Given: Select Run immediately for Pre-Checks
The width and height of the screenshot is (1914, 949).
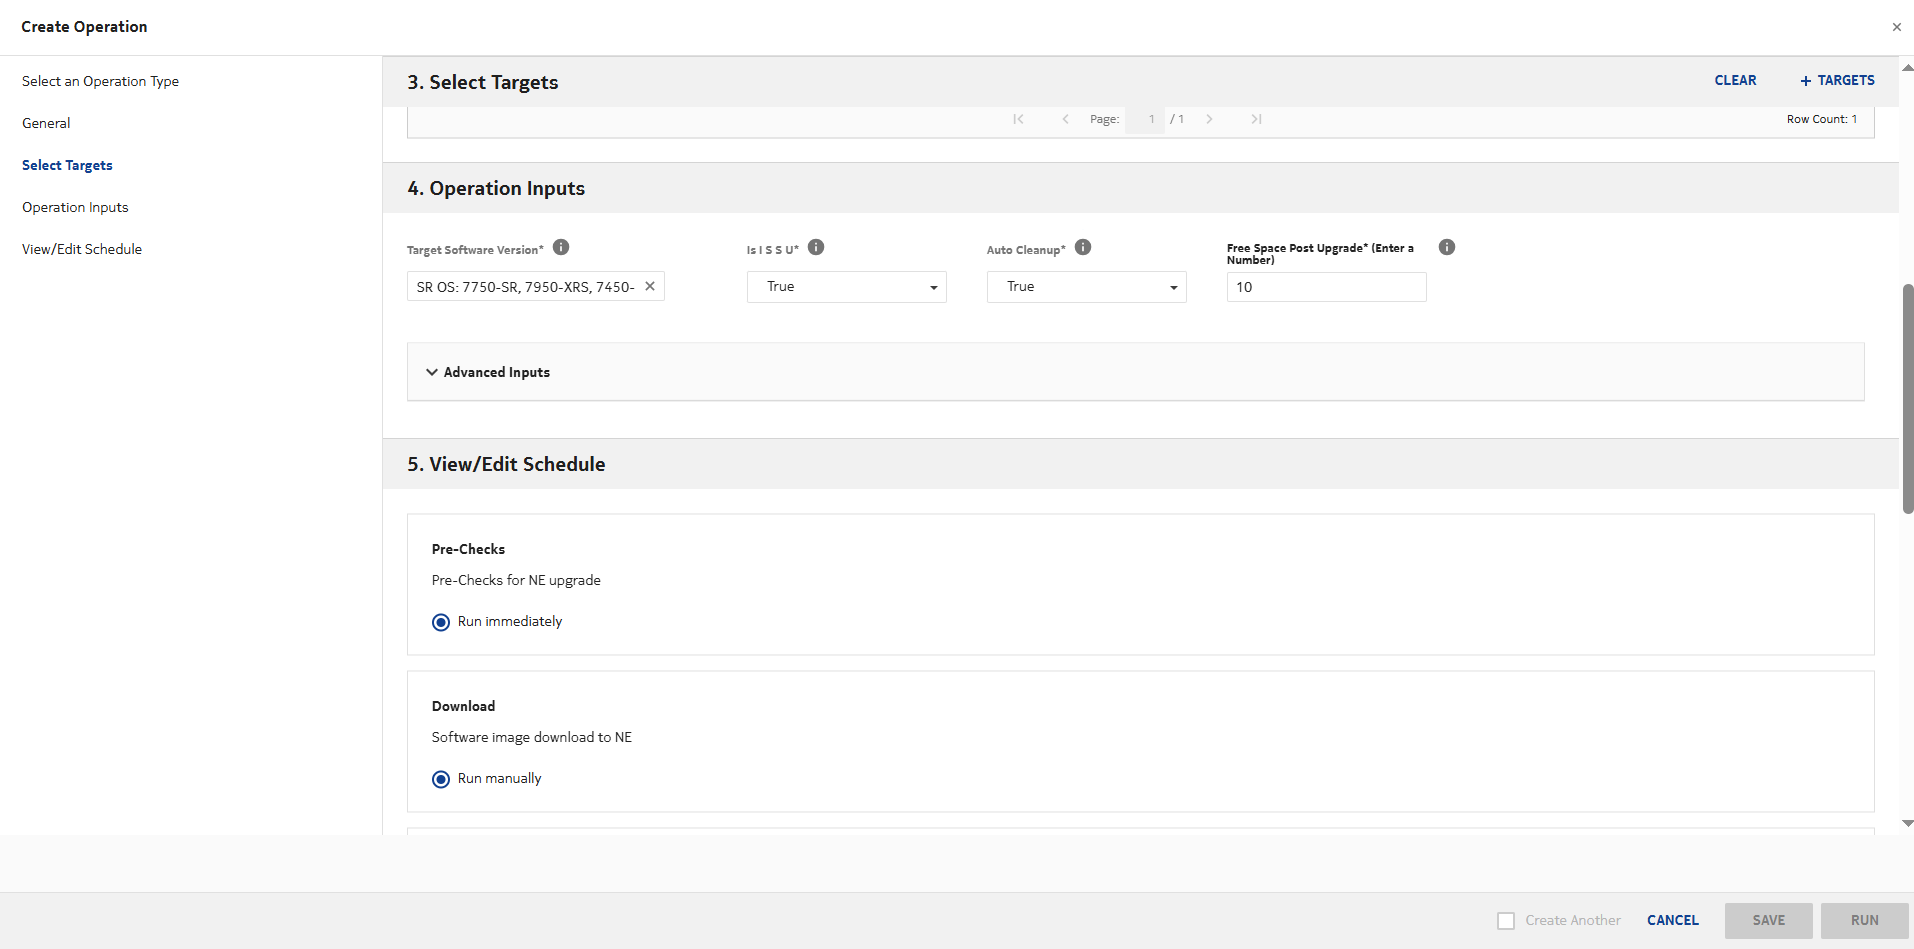Looking at the screenshot, I should [x=441, y=622].
